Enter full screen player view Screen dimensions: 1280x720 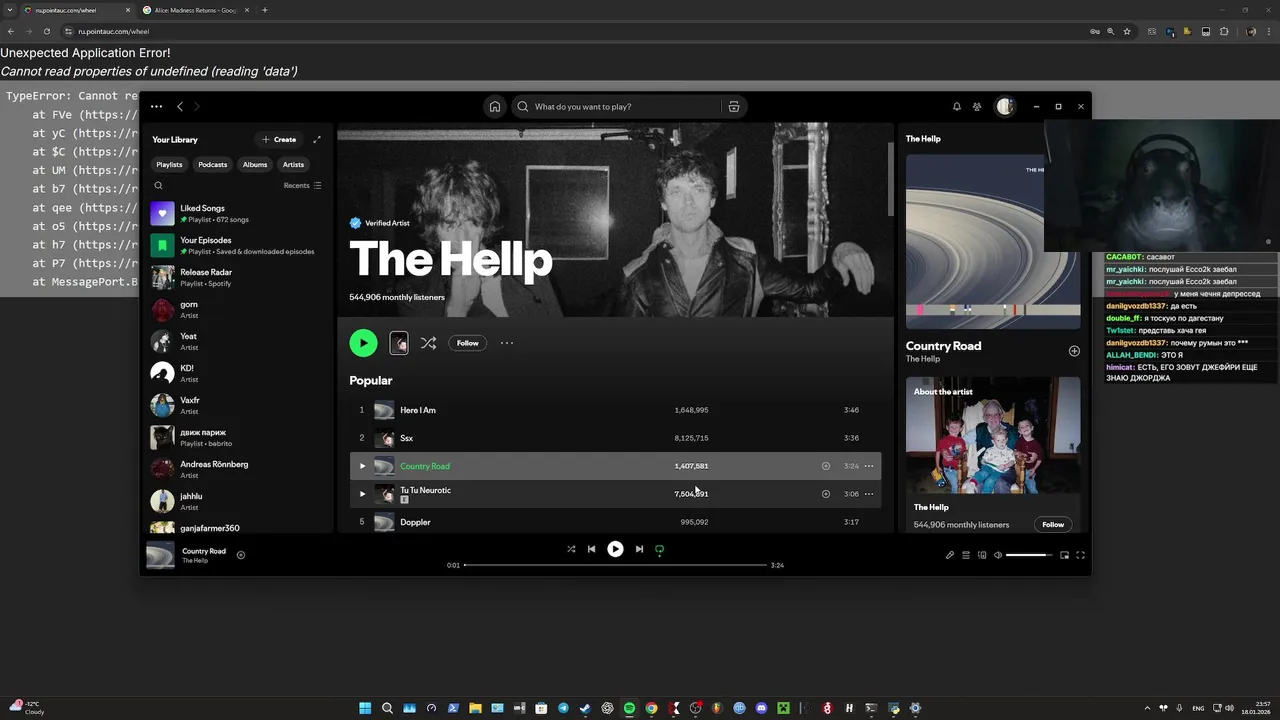coord(1080,555)
